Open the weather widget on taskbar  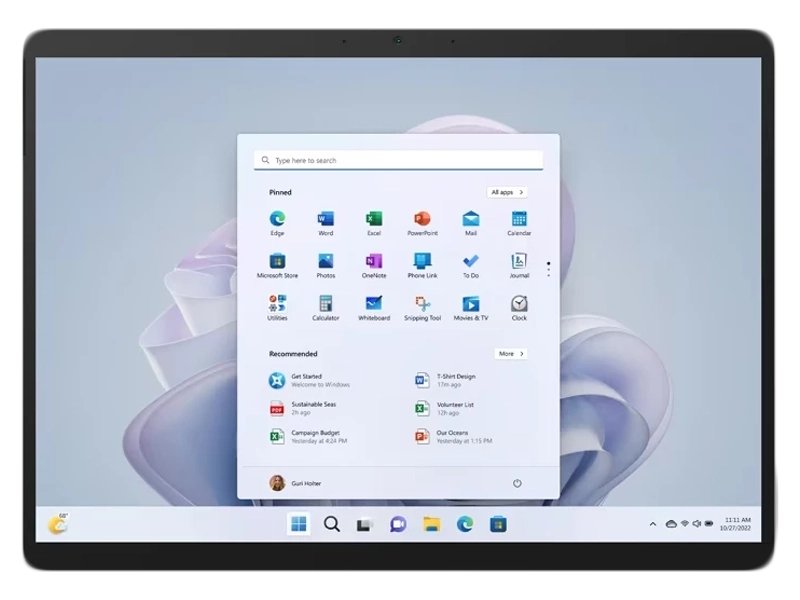coord(58,524)
